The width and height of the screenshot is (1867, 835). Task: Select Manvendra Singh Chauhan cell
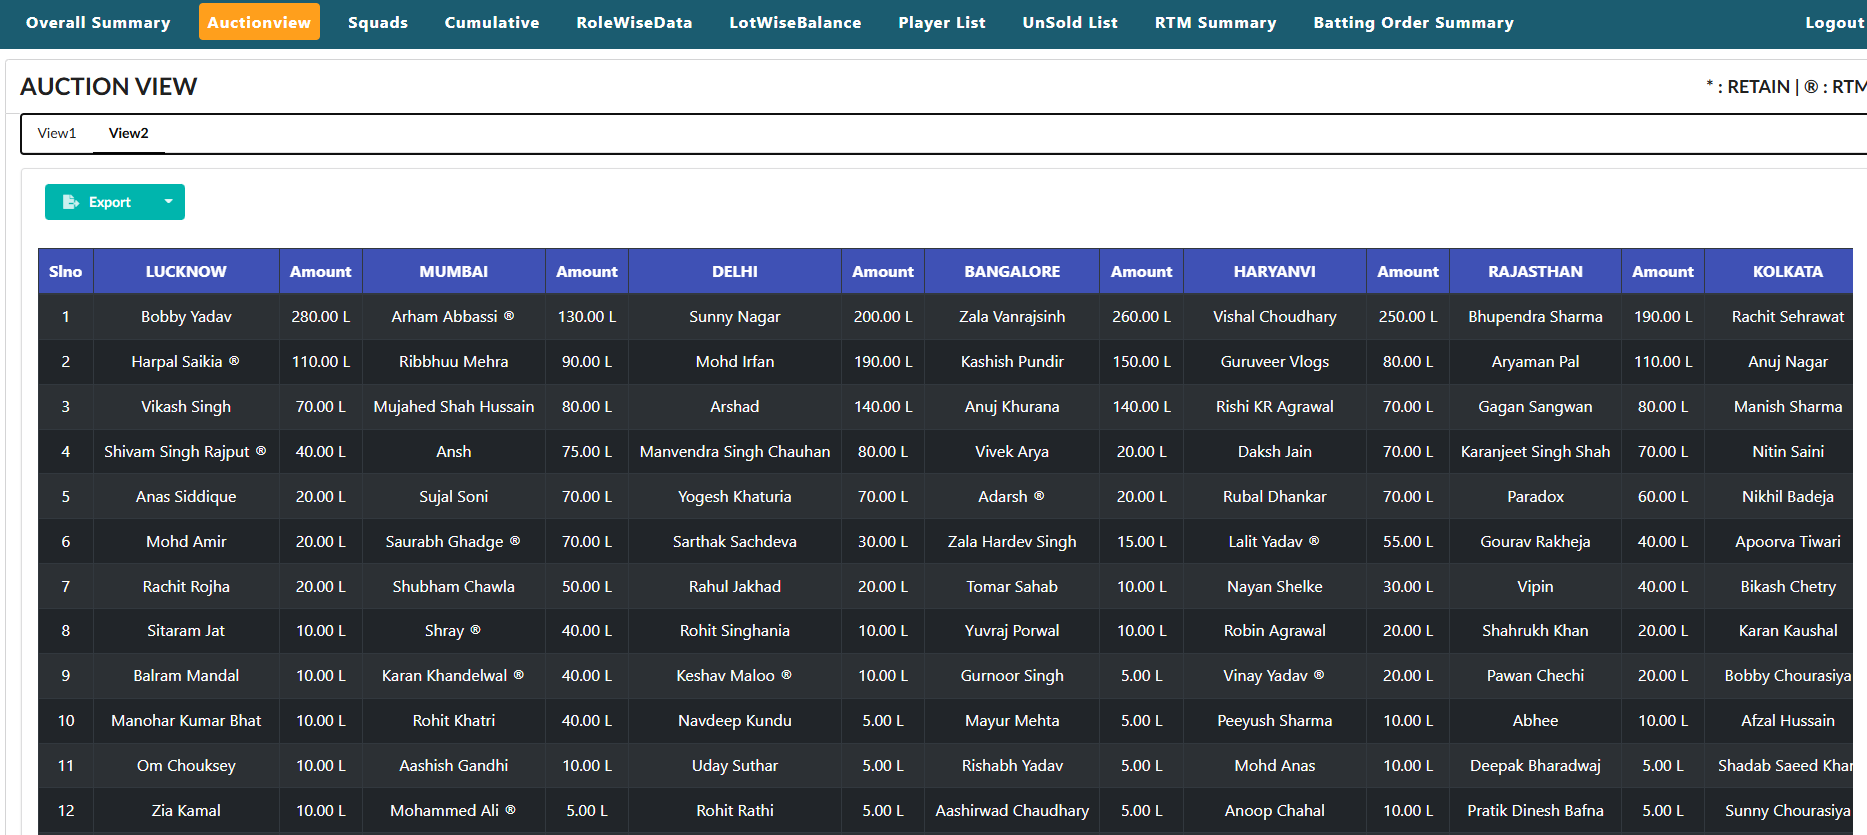735,451
